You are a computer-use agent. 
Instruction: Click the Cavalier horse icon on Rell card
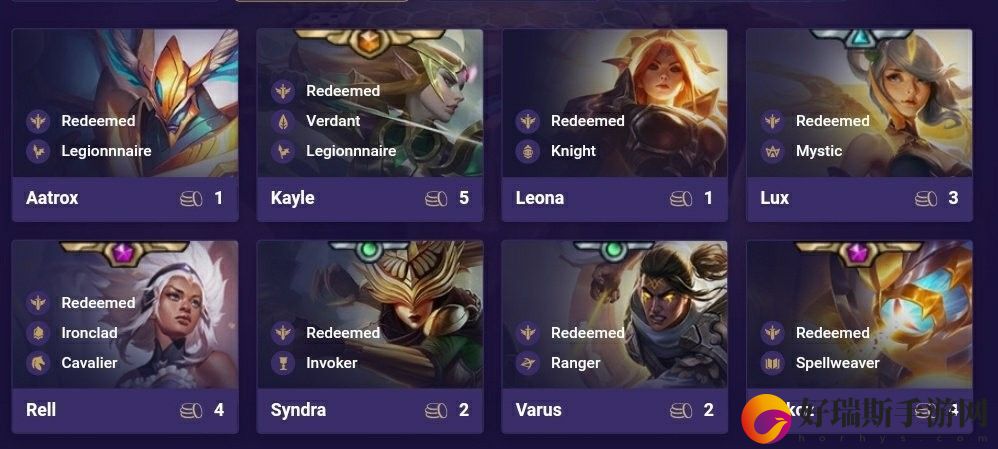tap(38, 363)
